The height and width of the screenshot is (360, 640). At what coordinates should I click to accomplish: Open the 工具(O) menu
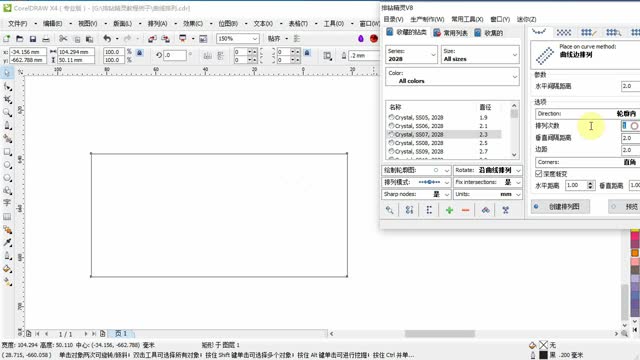(x=334, y=24)
